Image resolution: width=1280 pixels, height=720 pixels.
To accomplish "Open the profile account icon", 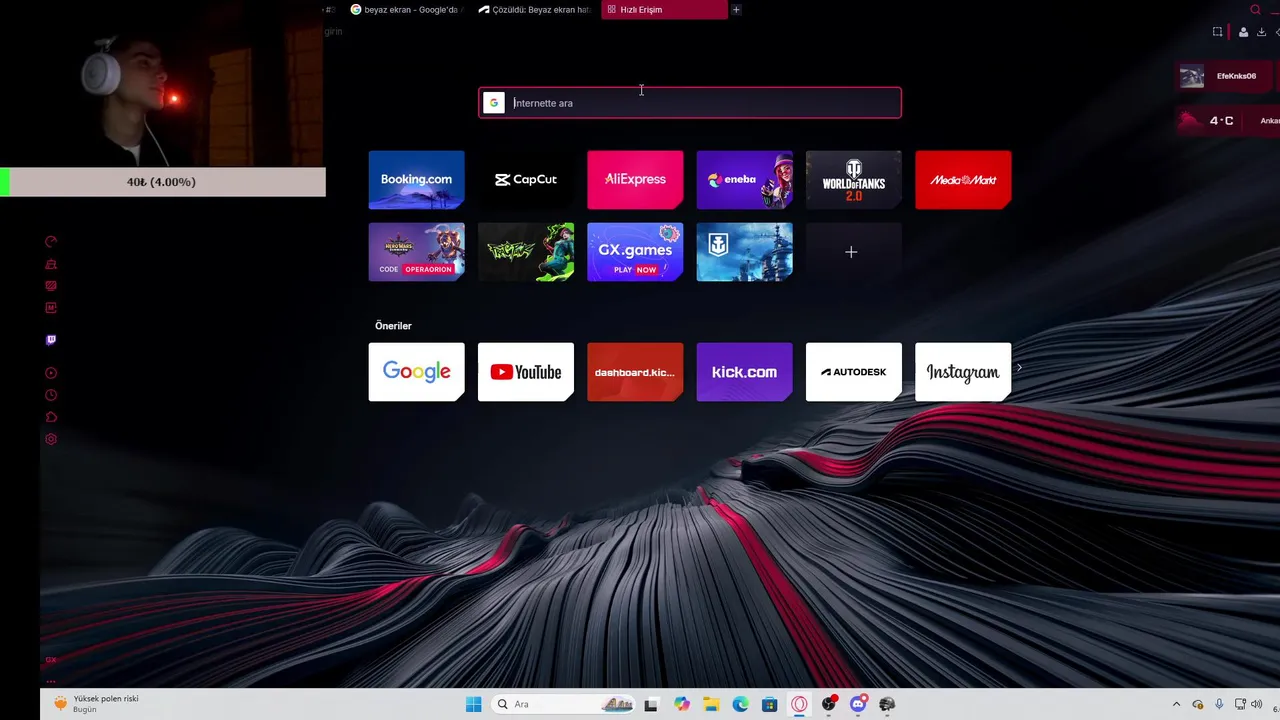I will point(1243,32).
